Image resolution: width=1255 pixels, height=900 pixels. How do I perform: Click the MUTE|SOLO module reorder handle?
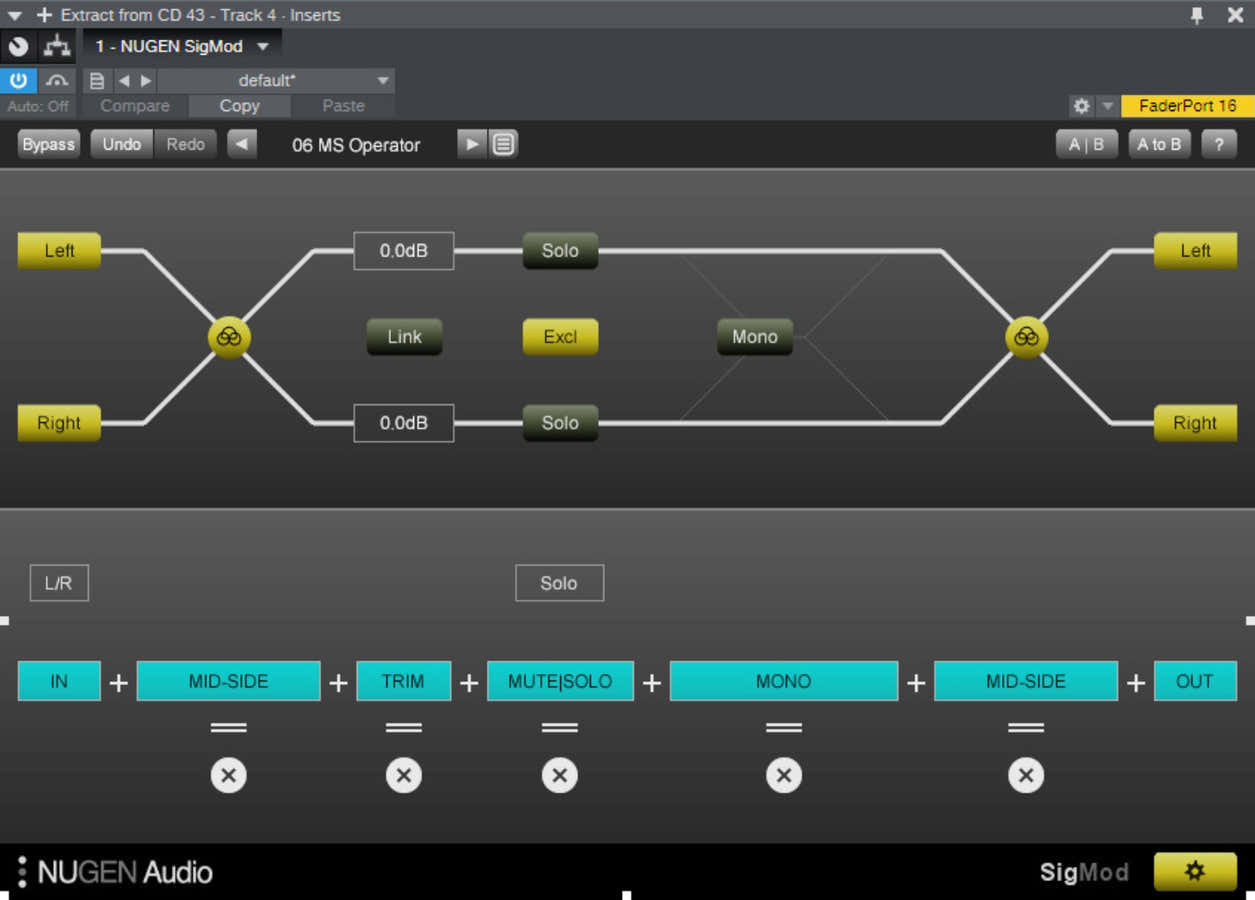tap(560, 728)
